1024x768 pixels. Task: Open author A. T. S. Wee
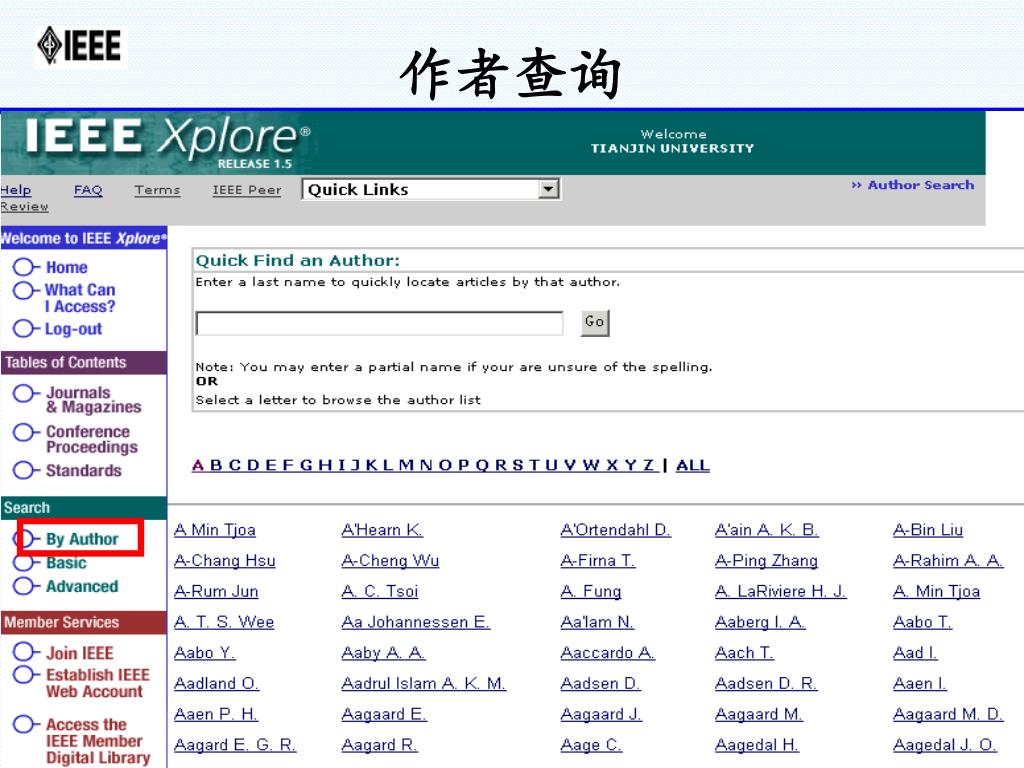224,622
